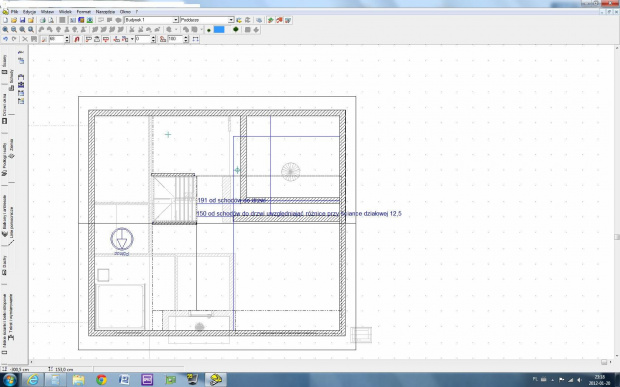Viewport: 620px width, 387px height.
Task: Expand the Budynek 1 building dropdown
Action: point(176,20)
